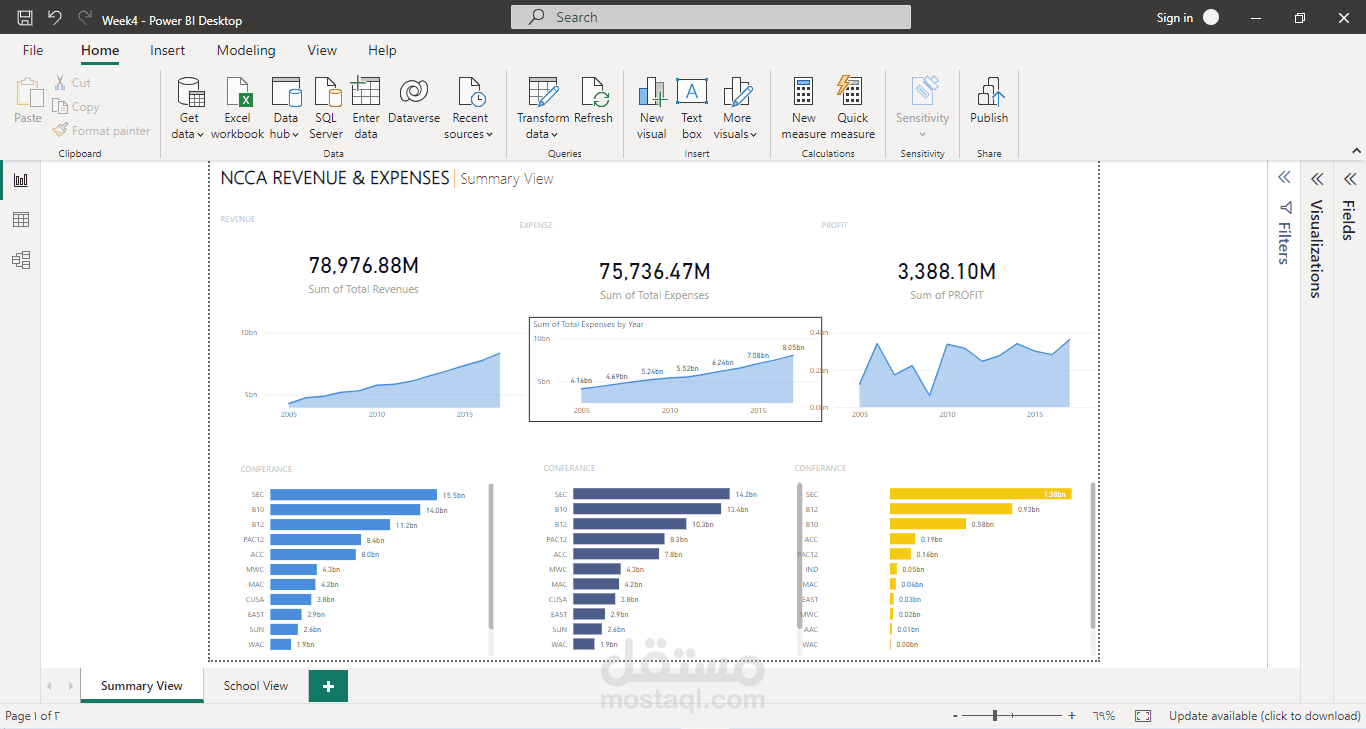Click the Fit to page icon

(x=1145, y=716)
